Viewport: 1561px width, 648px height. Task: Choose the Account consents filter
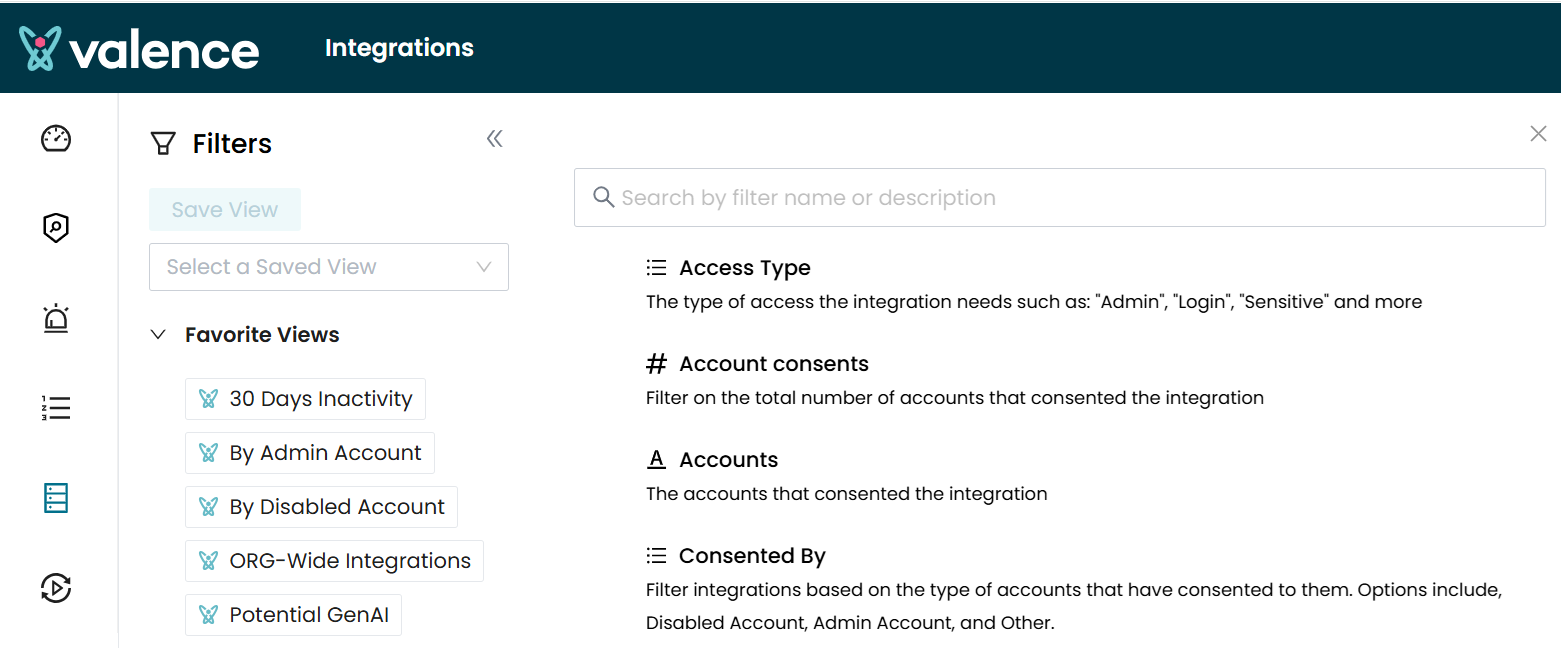coord(773,364)
